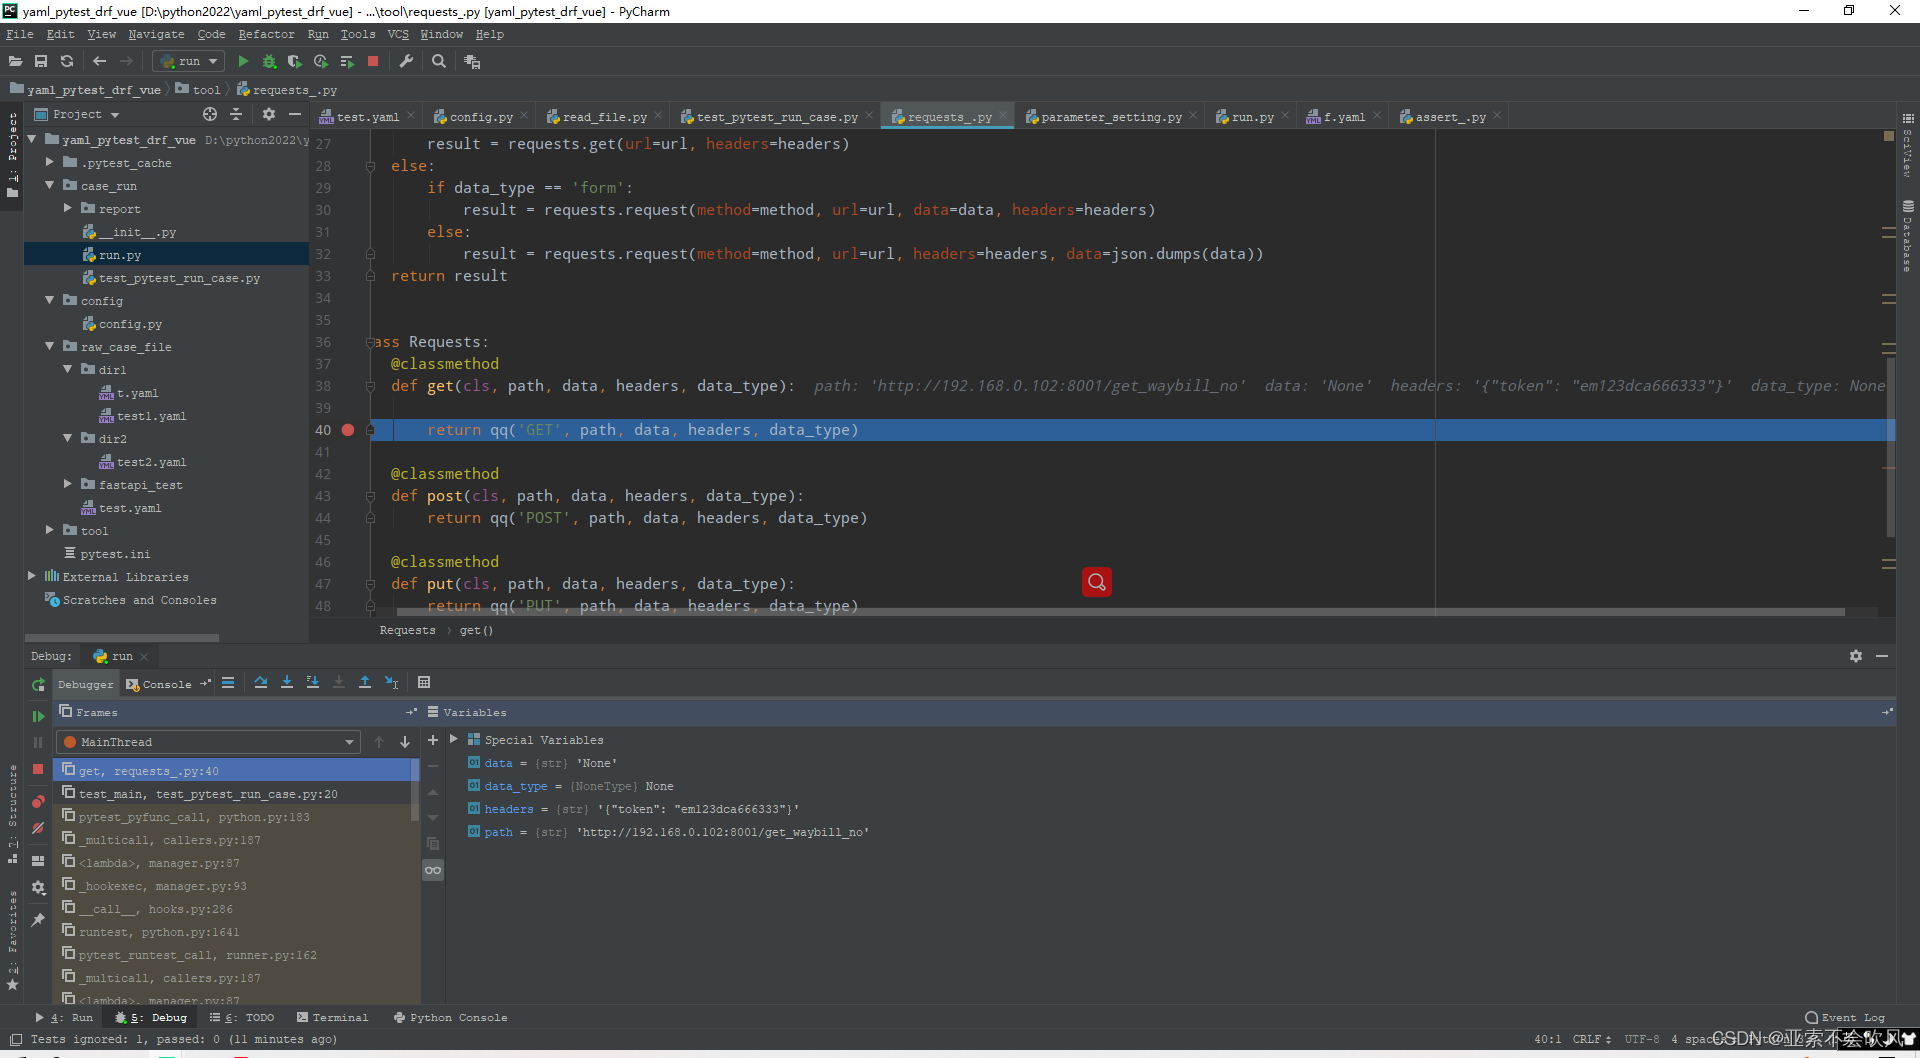Open the Refactor menu
The image size is (1920, 1058).
pos(266,34)
